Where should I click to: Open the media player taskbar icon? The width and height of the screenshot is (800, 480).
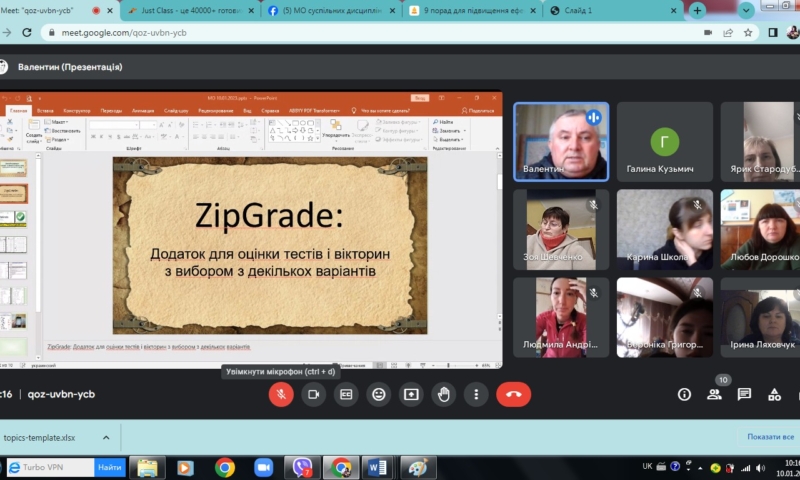point(185,467)
